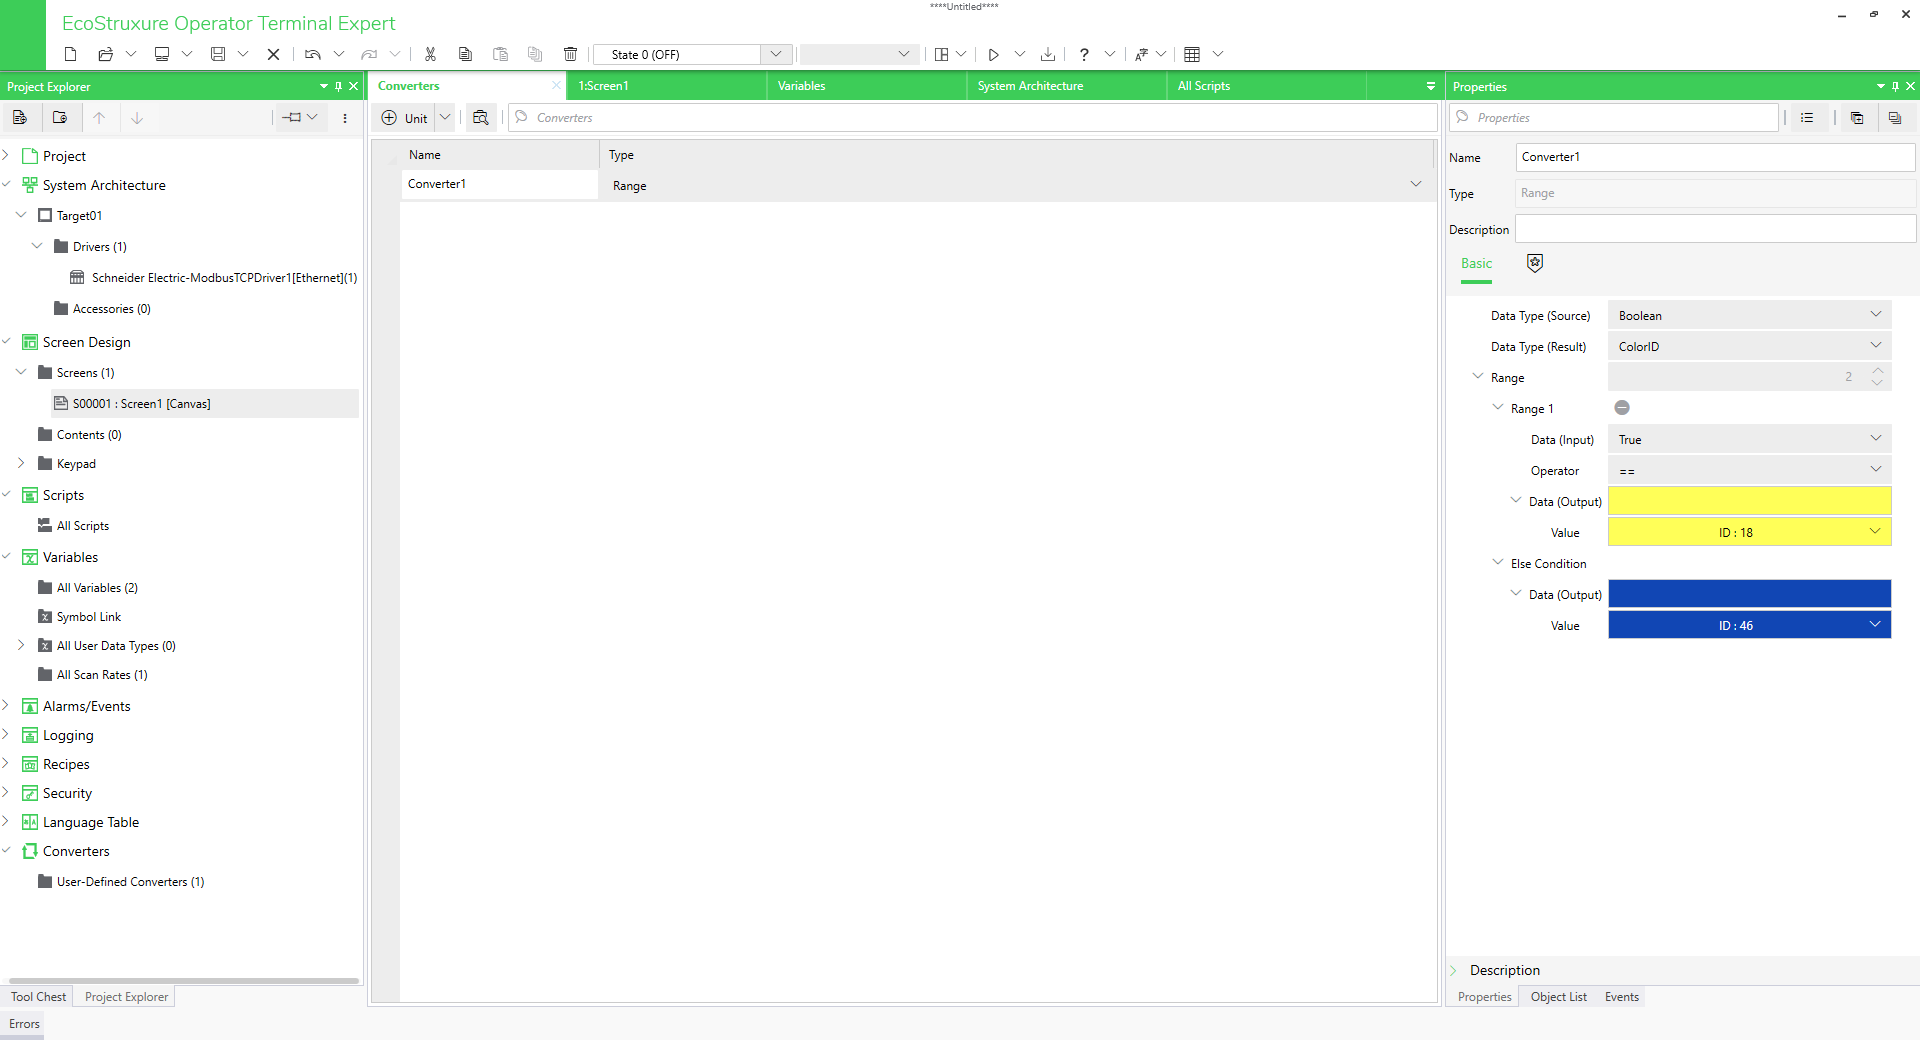Screen dimensions: 1920x1040
Task: Click the find/search icon beside Unit button
Action: [x=481, y=117]
